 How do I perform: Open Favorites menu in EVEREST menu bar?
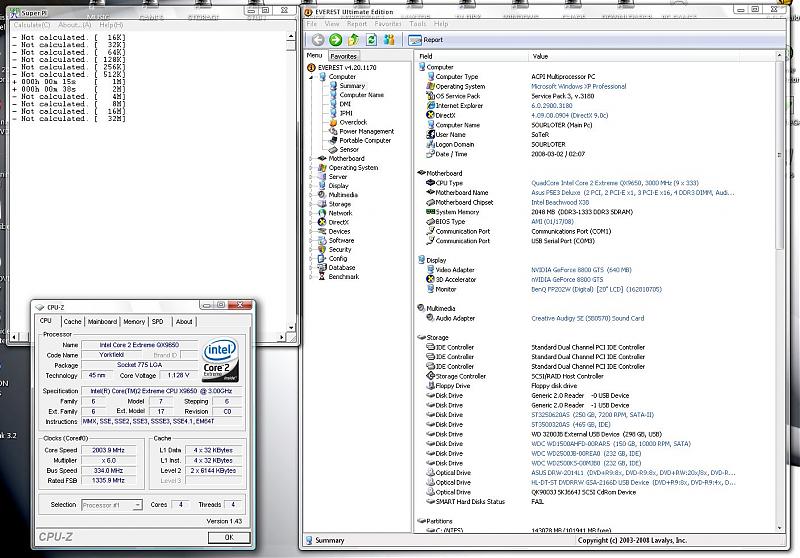coord(388,24)
